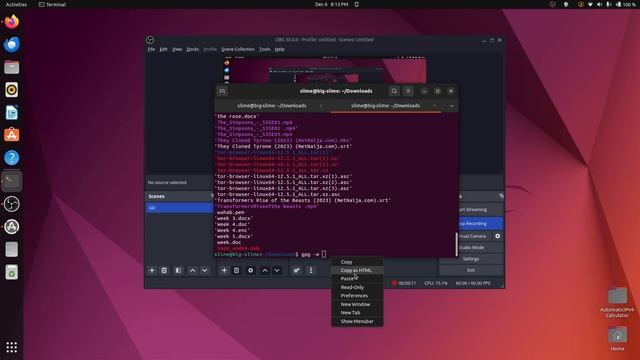Open the OBS Help menu
The height and width of the screenshot is (360, 640).
click(x=280, y=49)
